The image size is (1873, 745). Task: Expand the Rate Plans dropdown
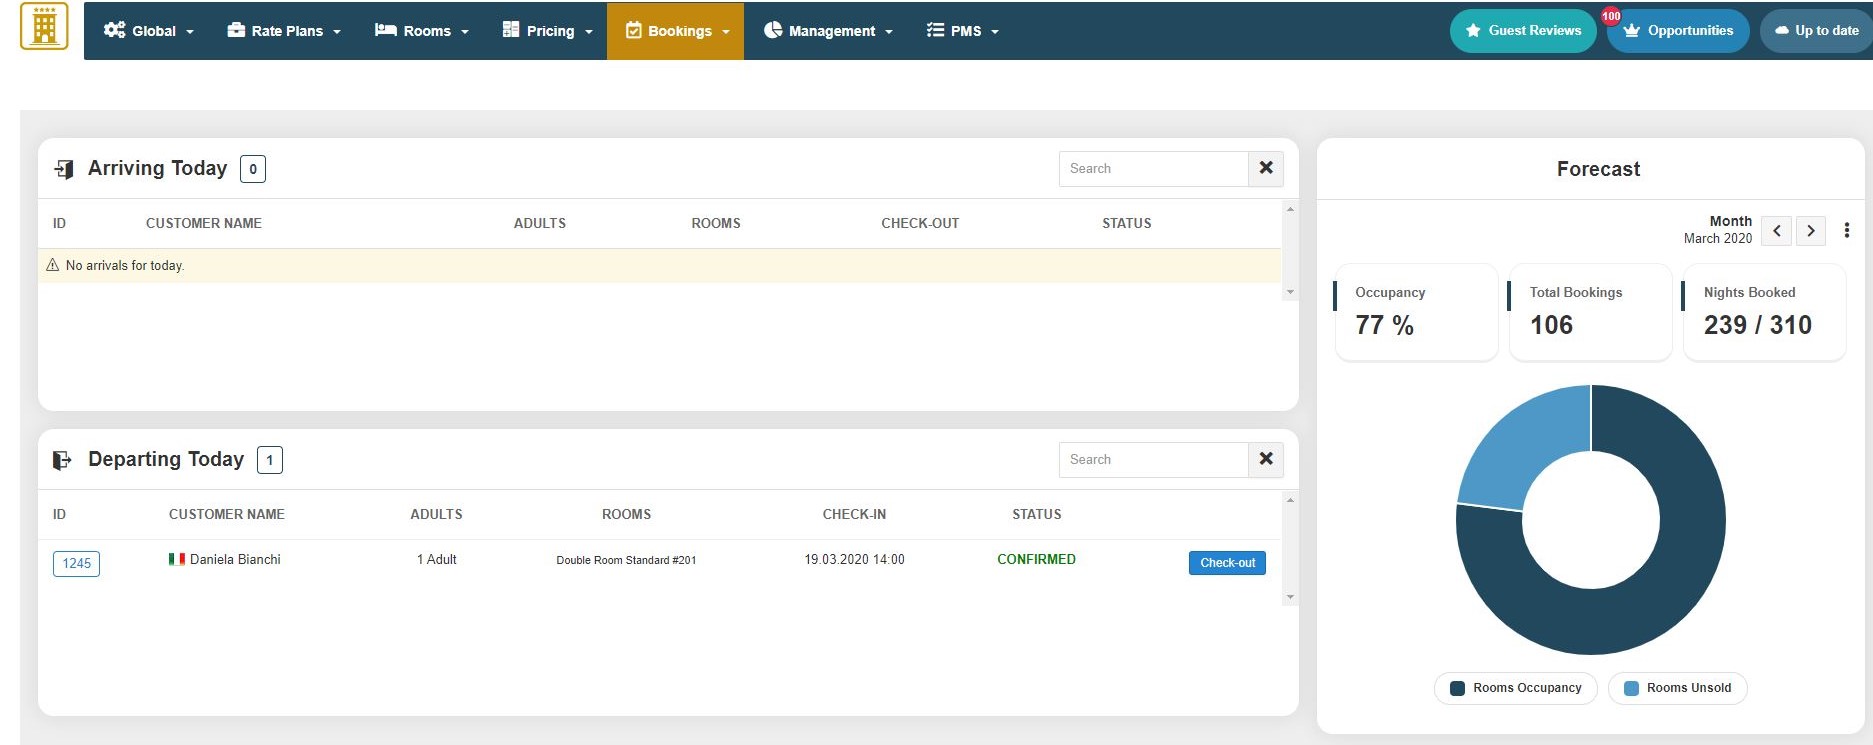tap(284, 31)
